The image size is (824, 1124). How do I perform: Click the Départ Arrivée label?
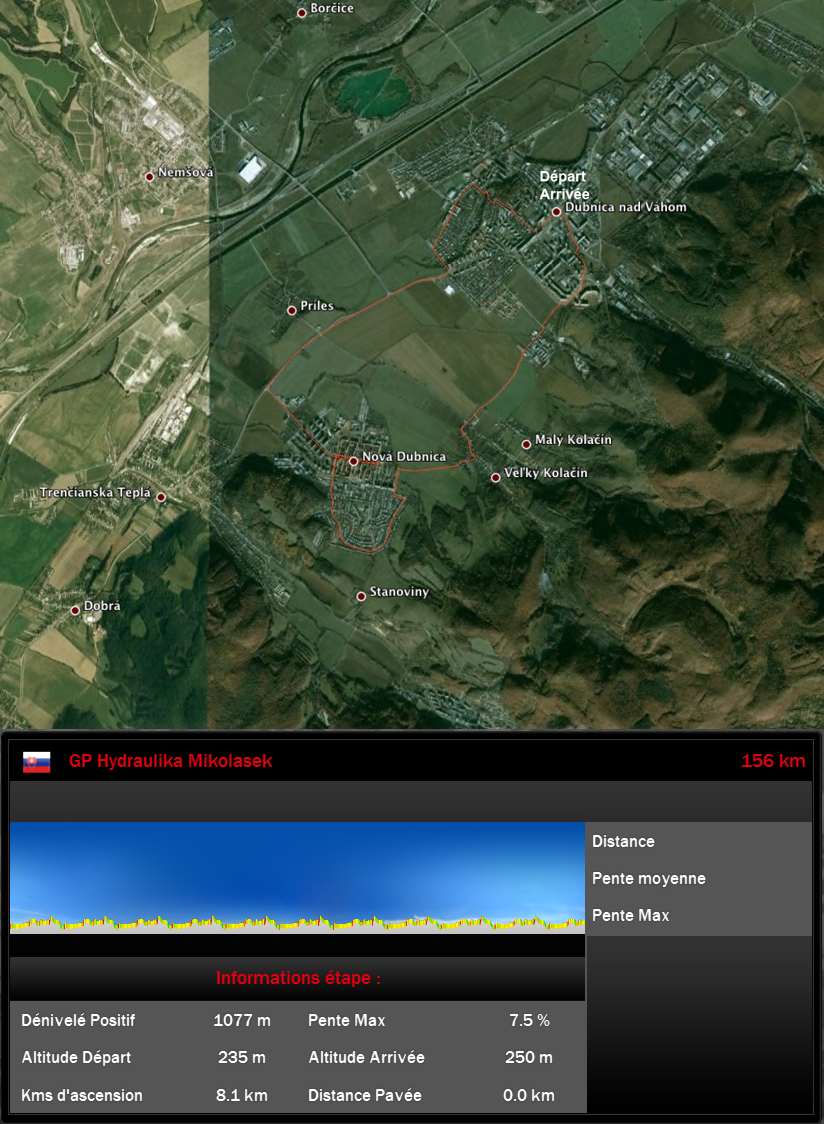pyautogui.click(x=564, y=185)
